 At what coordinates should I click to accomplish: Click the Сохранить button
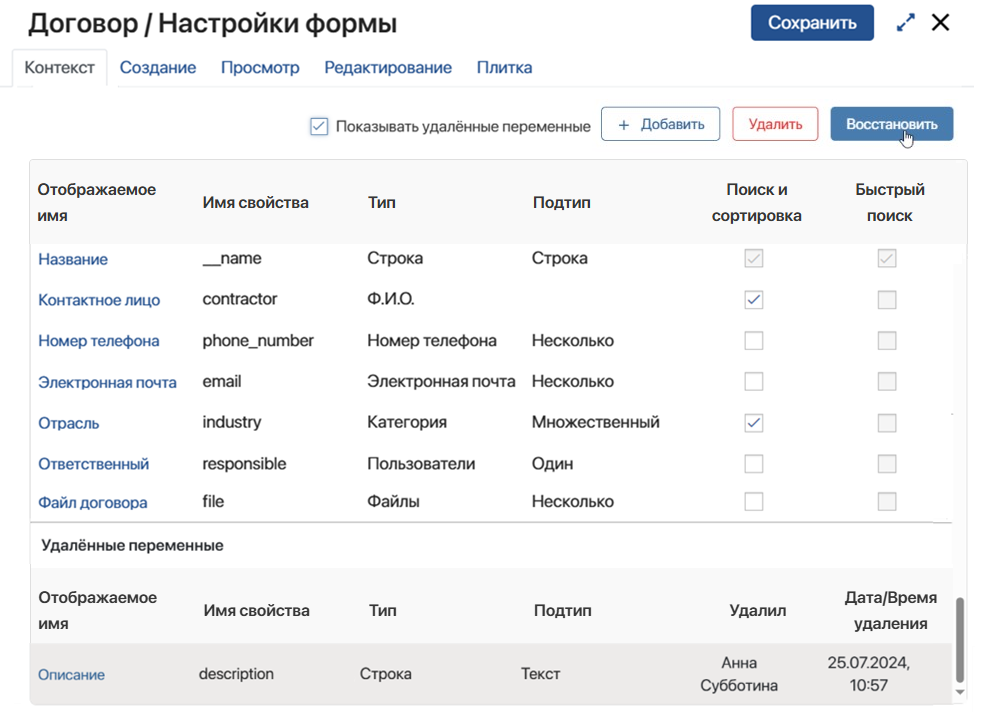[812, 23]
